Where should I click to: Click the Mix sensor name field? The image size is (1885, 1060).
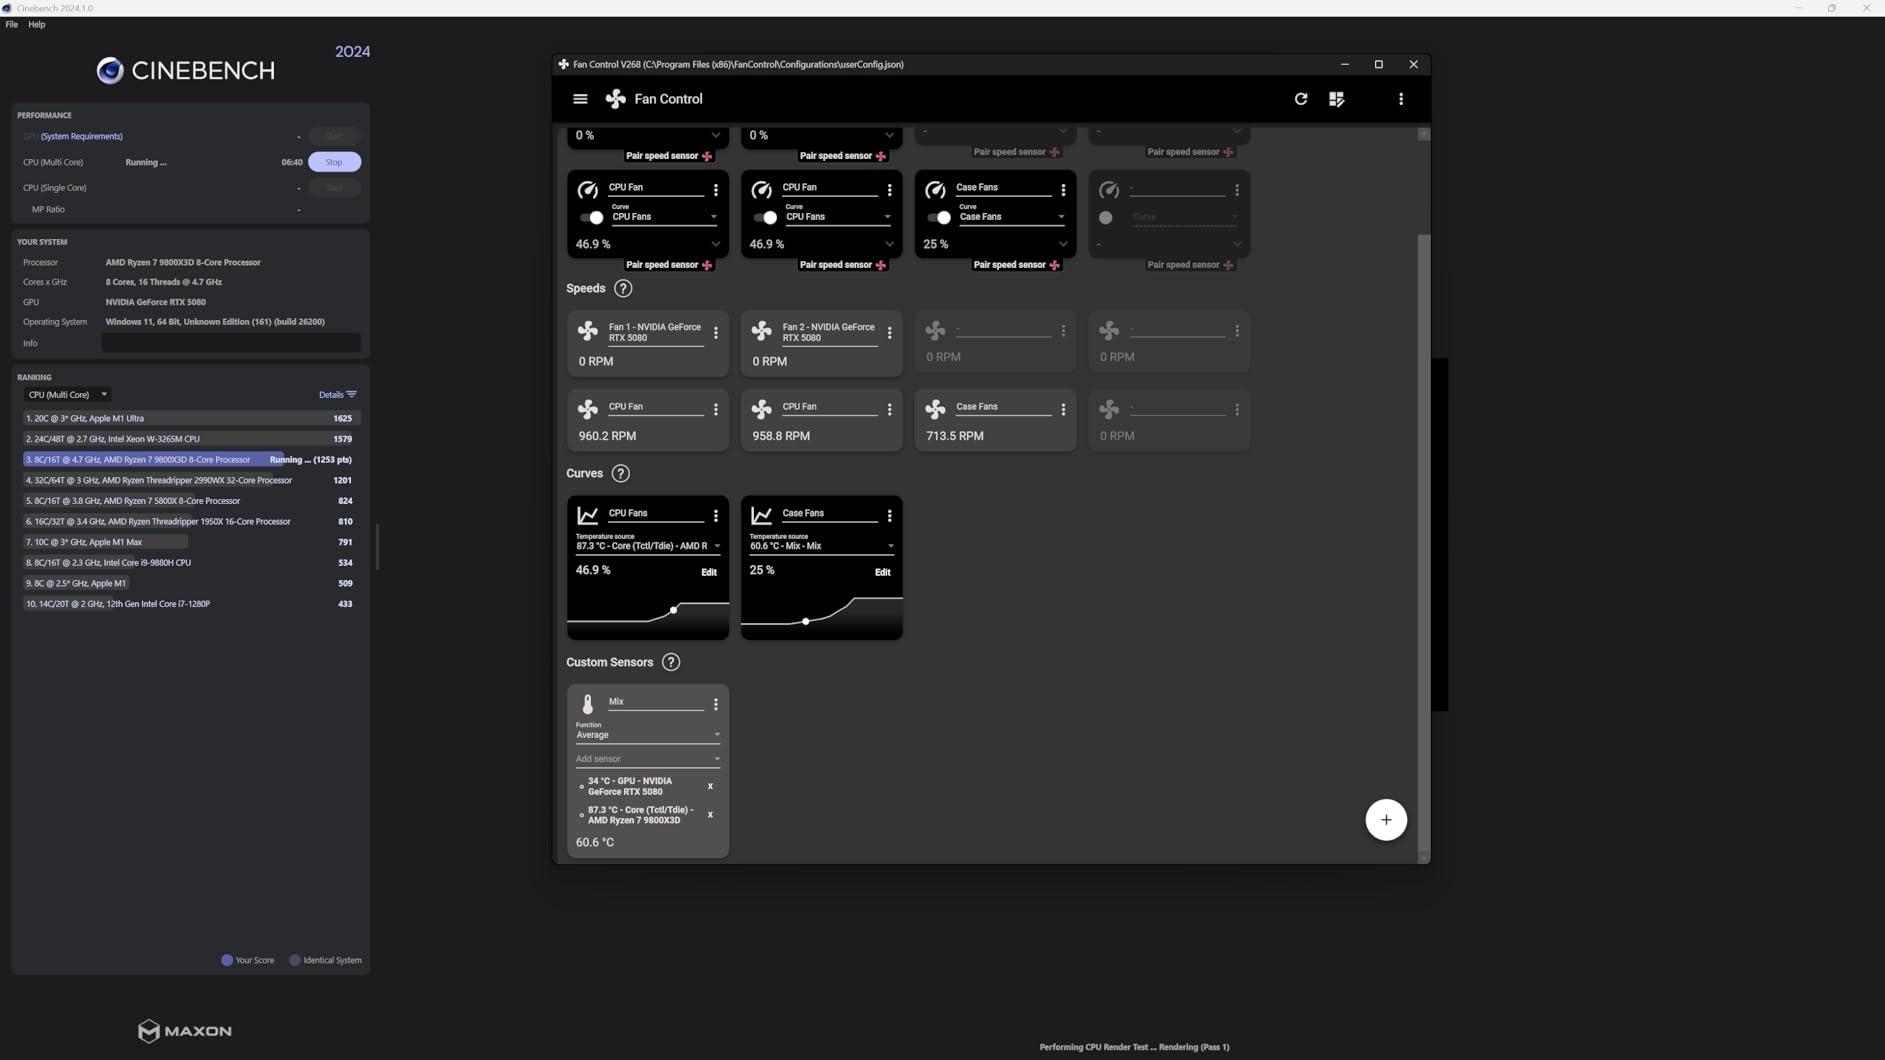(x=656, y=703)
